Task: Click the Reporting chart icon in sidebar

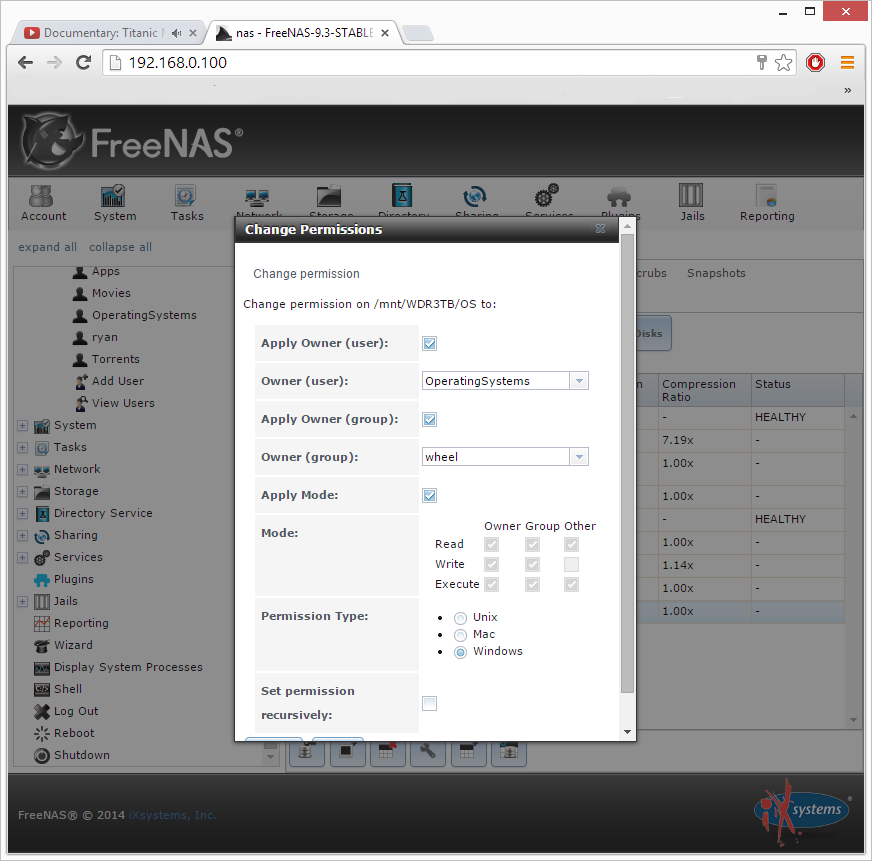Action: click(x=42, y=624)
